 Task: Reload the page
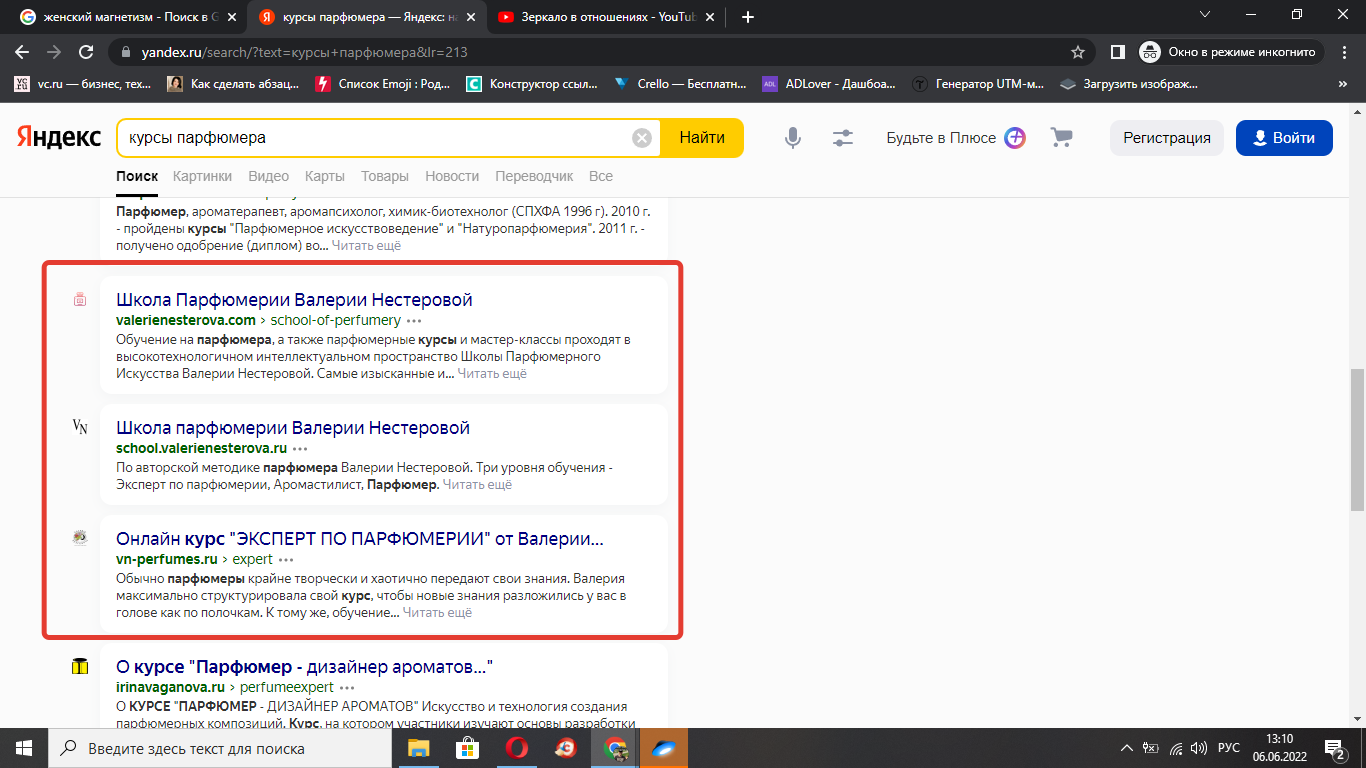(x=86, y=52)
